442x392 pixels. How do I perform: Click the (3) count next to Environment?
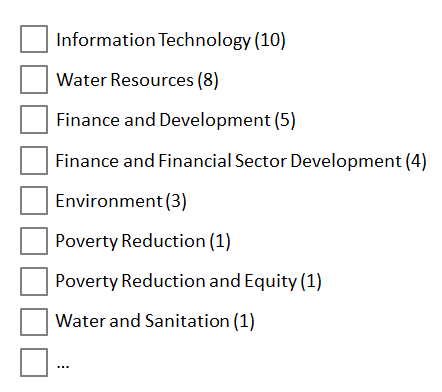click(x=176, y=201)
